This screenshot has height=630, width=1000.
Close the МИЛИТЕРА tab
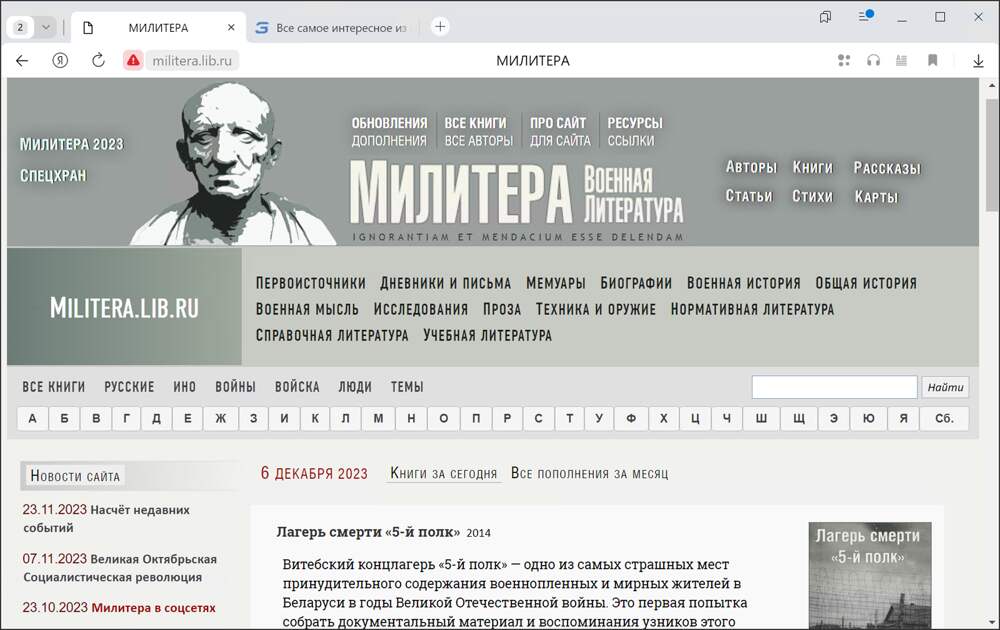[231, 28]
